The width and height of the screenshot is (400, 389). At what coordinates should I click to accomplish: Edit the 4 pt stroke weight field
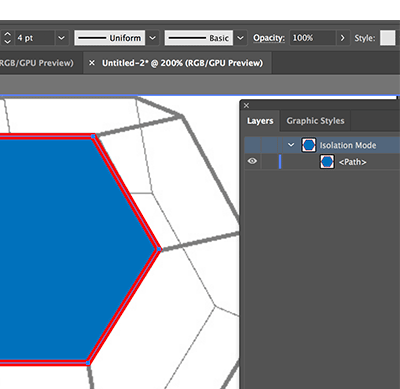[34, 38]
